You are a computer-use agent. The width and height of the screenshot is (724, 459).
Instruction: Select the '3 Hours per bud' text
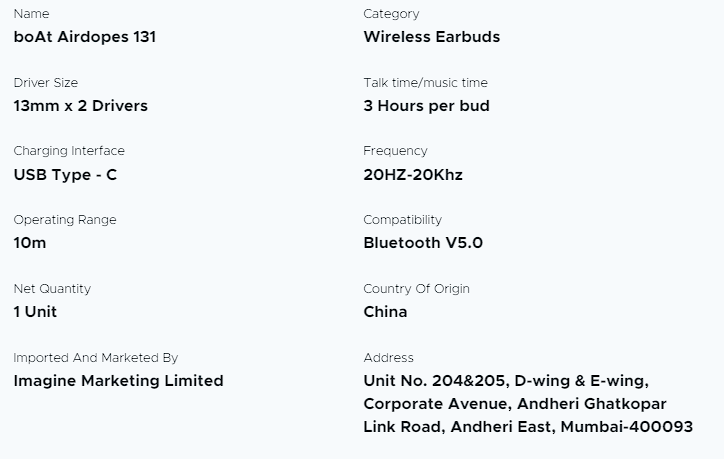(426, 106)
